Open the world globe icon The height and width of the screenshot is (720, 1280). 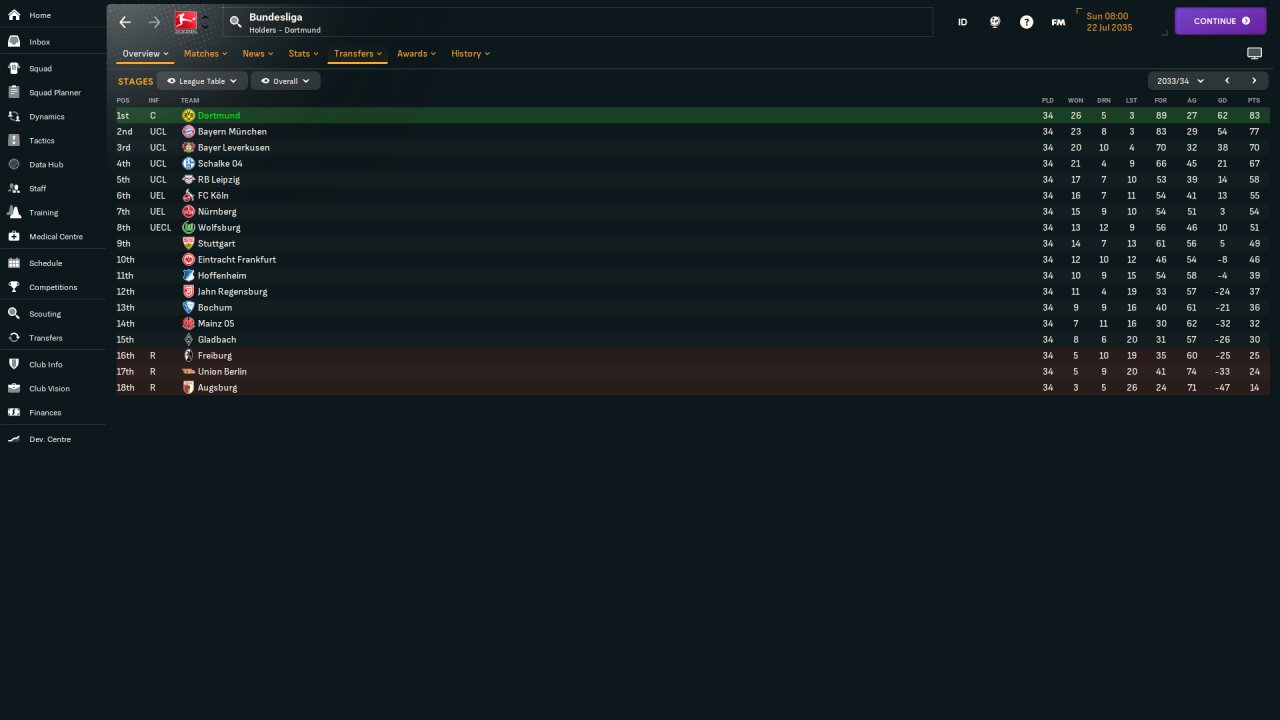click(x=995, y=22)
